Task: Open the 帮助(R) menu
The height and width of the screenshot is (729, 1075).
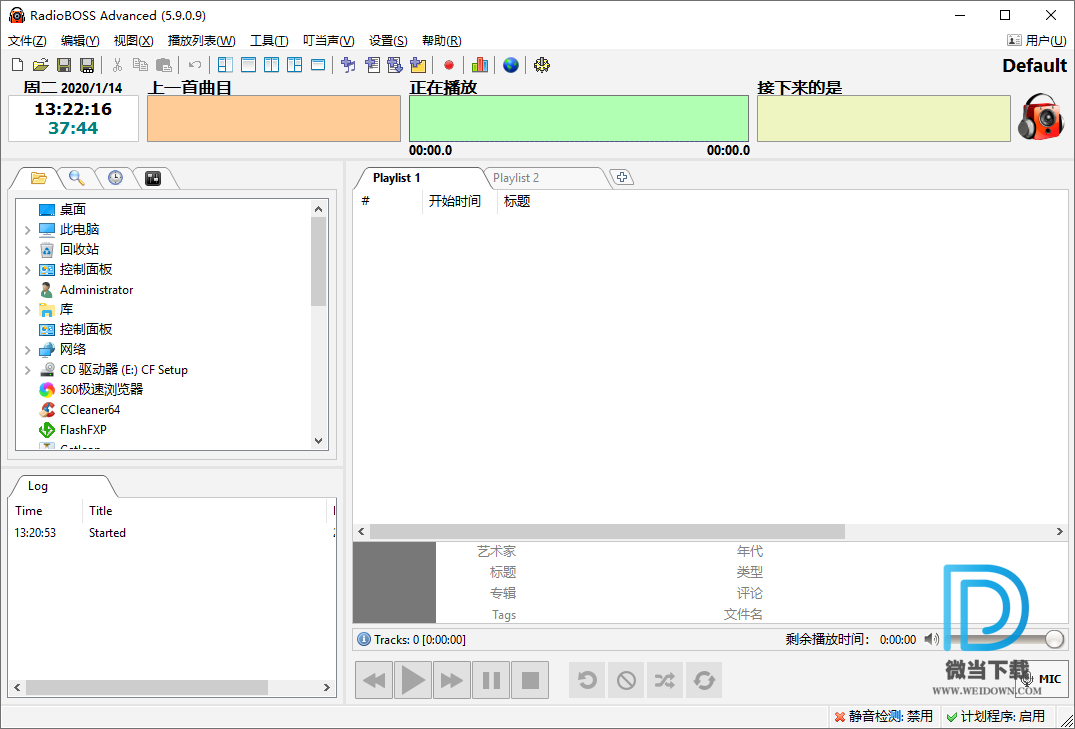Action: (x=442, y=41)
